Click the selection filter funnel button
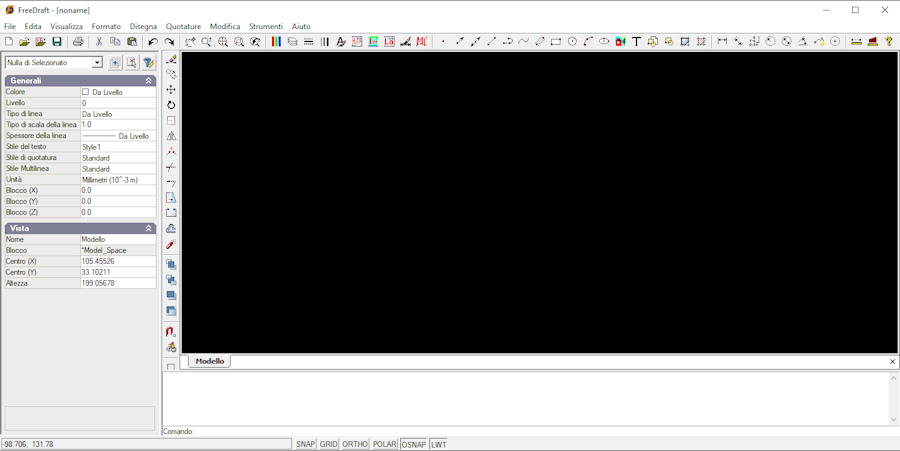The width and height of the screenshot is (900, 451). [148, 63]
